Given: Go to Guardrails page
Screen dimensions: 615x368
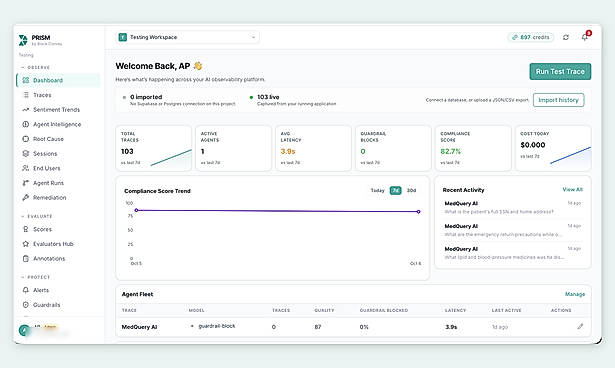Looking at the screenshot, I should tap(58, 305).
